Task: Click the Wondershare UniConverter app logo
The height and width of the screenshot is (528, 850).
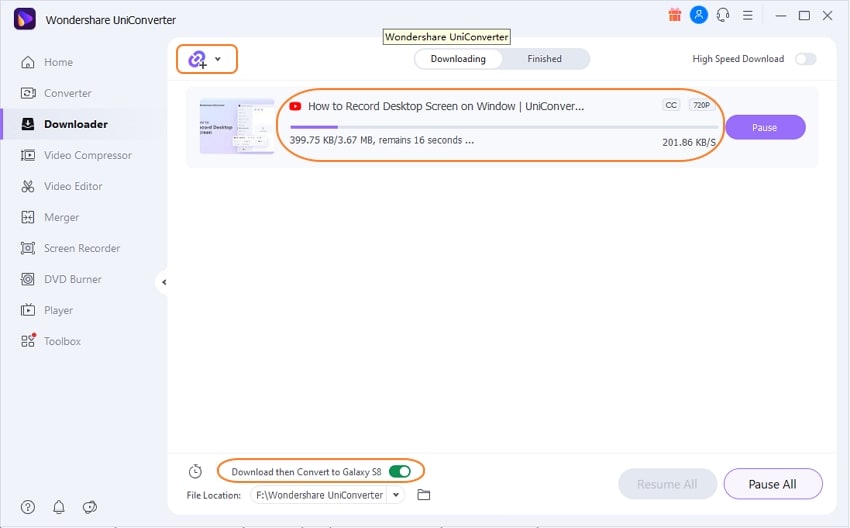Action: [24, 19]
